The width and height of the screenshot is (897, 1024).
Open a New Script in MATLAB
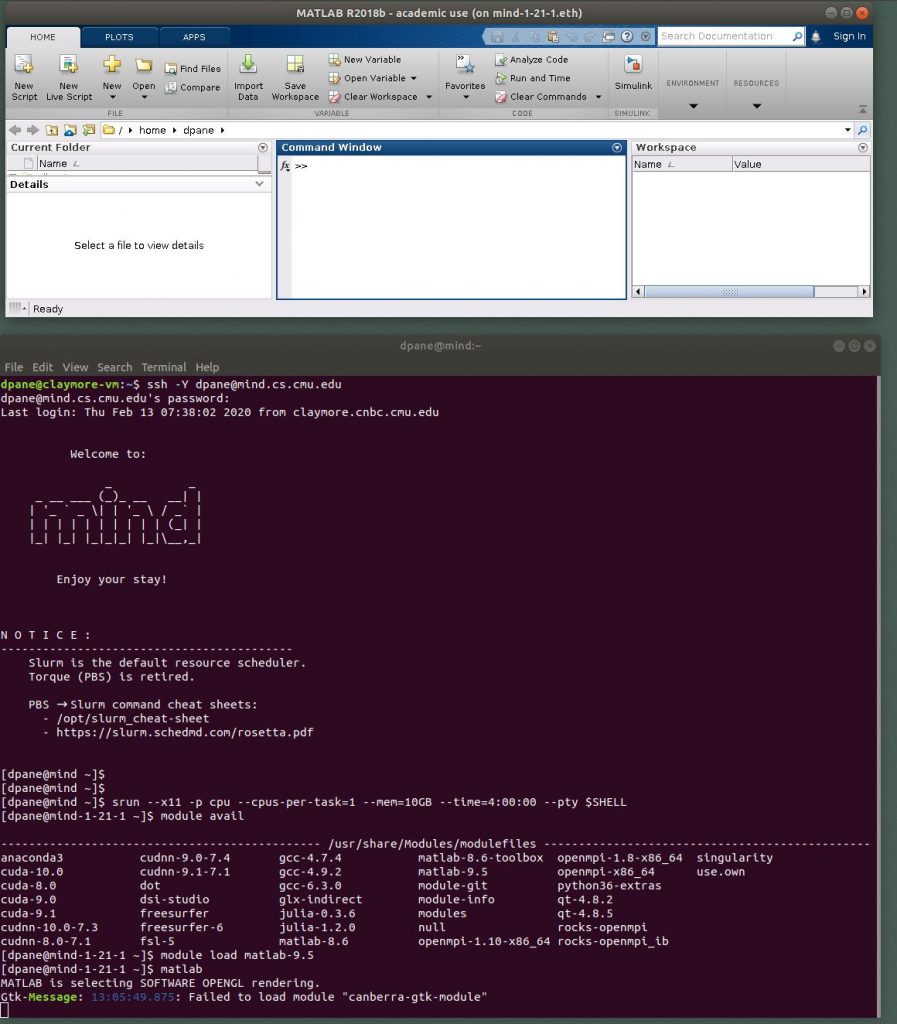pyautogui.click(x=23, y=80)
